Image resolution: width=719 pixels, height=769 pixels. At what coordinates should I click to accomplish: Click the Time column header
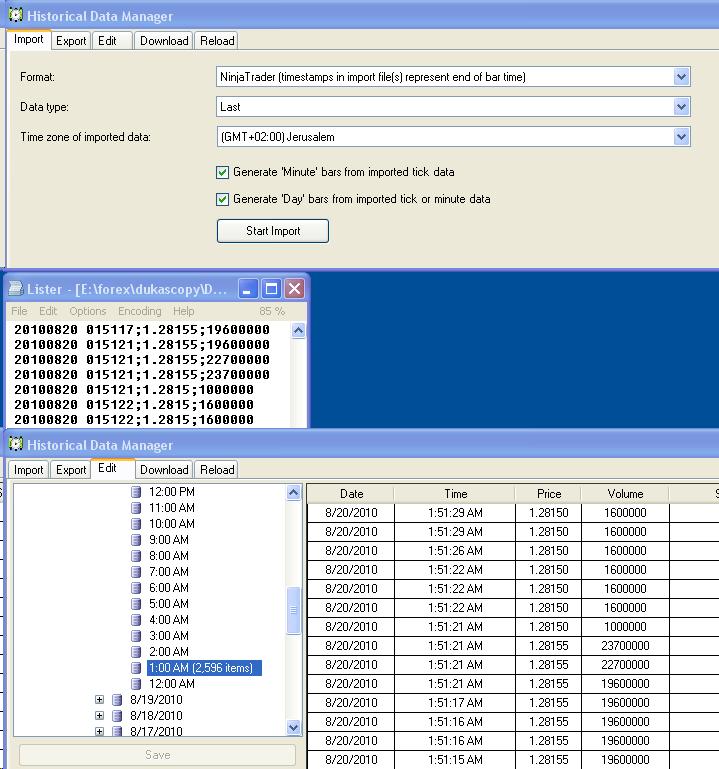(x=455, y=494)
